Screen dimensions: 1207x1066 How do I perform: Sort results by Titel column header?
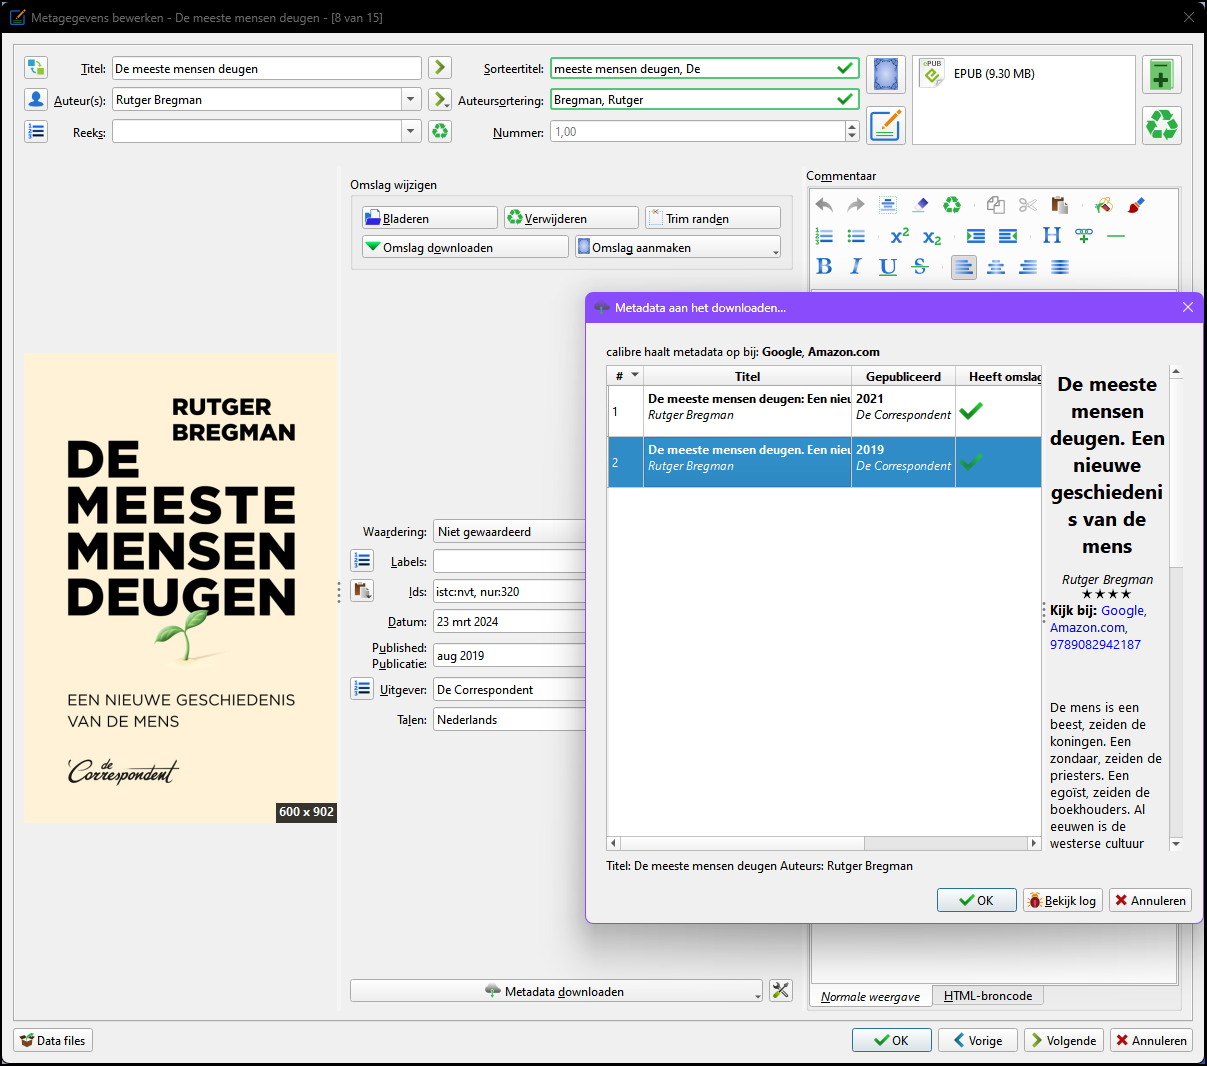coord(747,376)
